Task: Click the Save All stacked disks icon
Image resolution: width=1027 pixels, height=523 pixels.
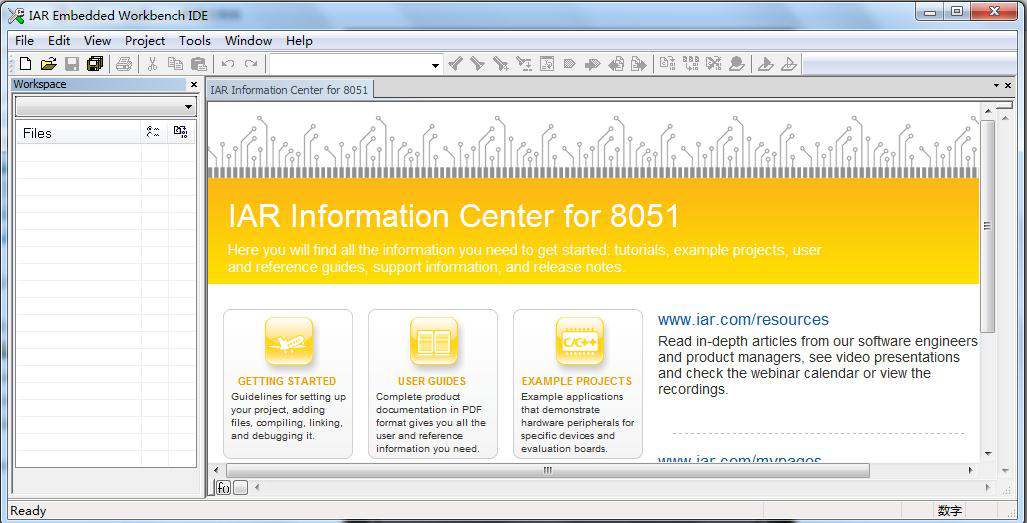Action: click(x=95, y=64)
